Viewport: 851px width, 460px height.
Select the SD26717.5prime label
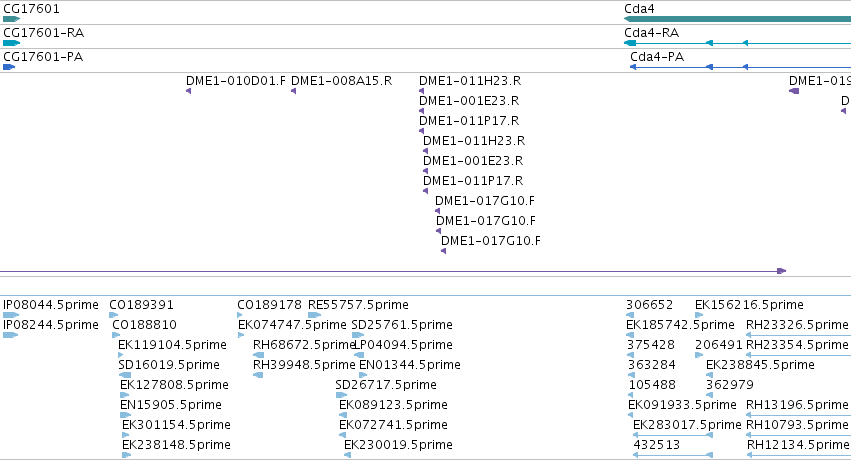point(386,385)
